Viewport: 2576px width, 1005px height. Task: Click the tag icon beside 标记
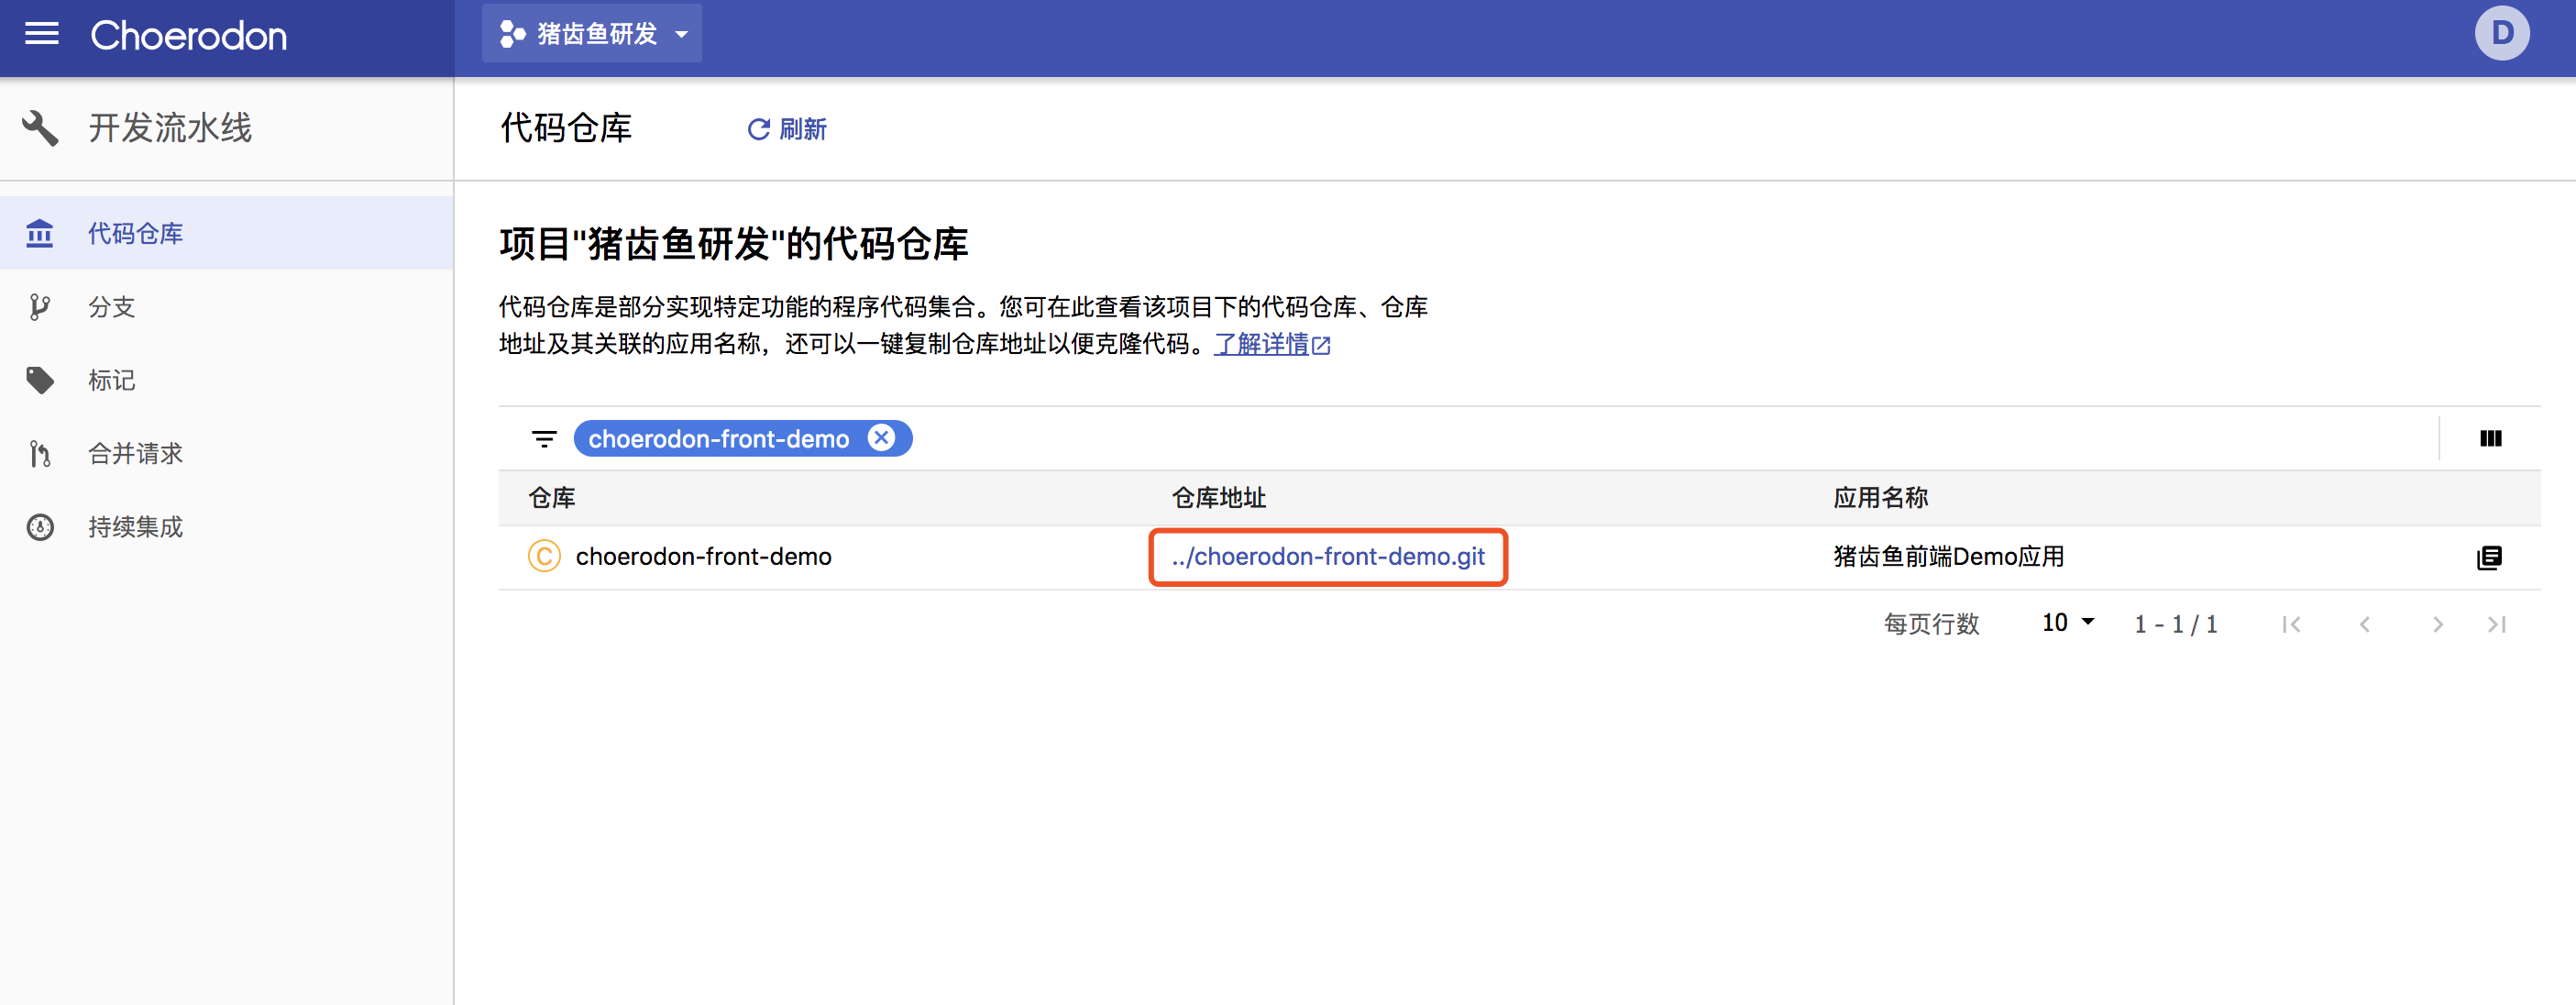40,380
